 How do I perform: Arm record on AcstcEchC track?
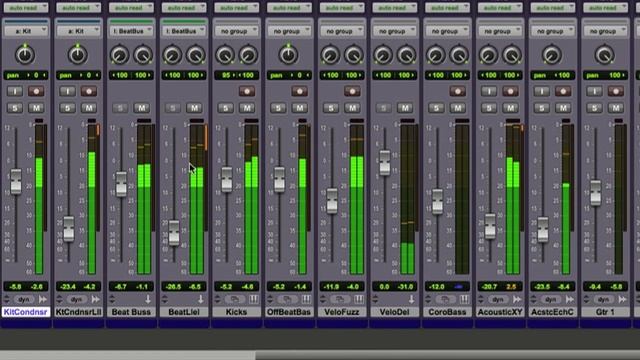[562, 91]
